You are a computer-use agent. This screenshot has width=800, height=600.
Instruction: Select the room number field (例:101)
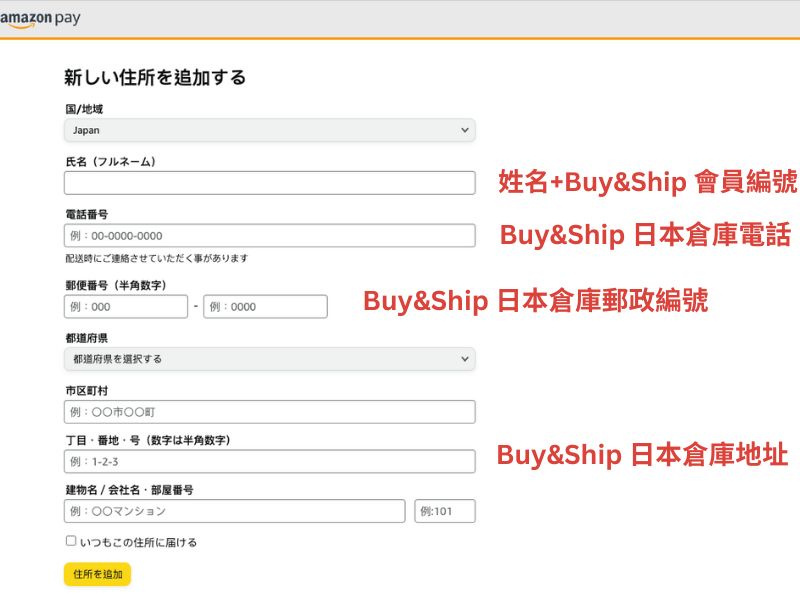pyautogui.click(x=445, y=511)
